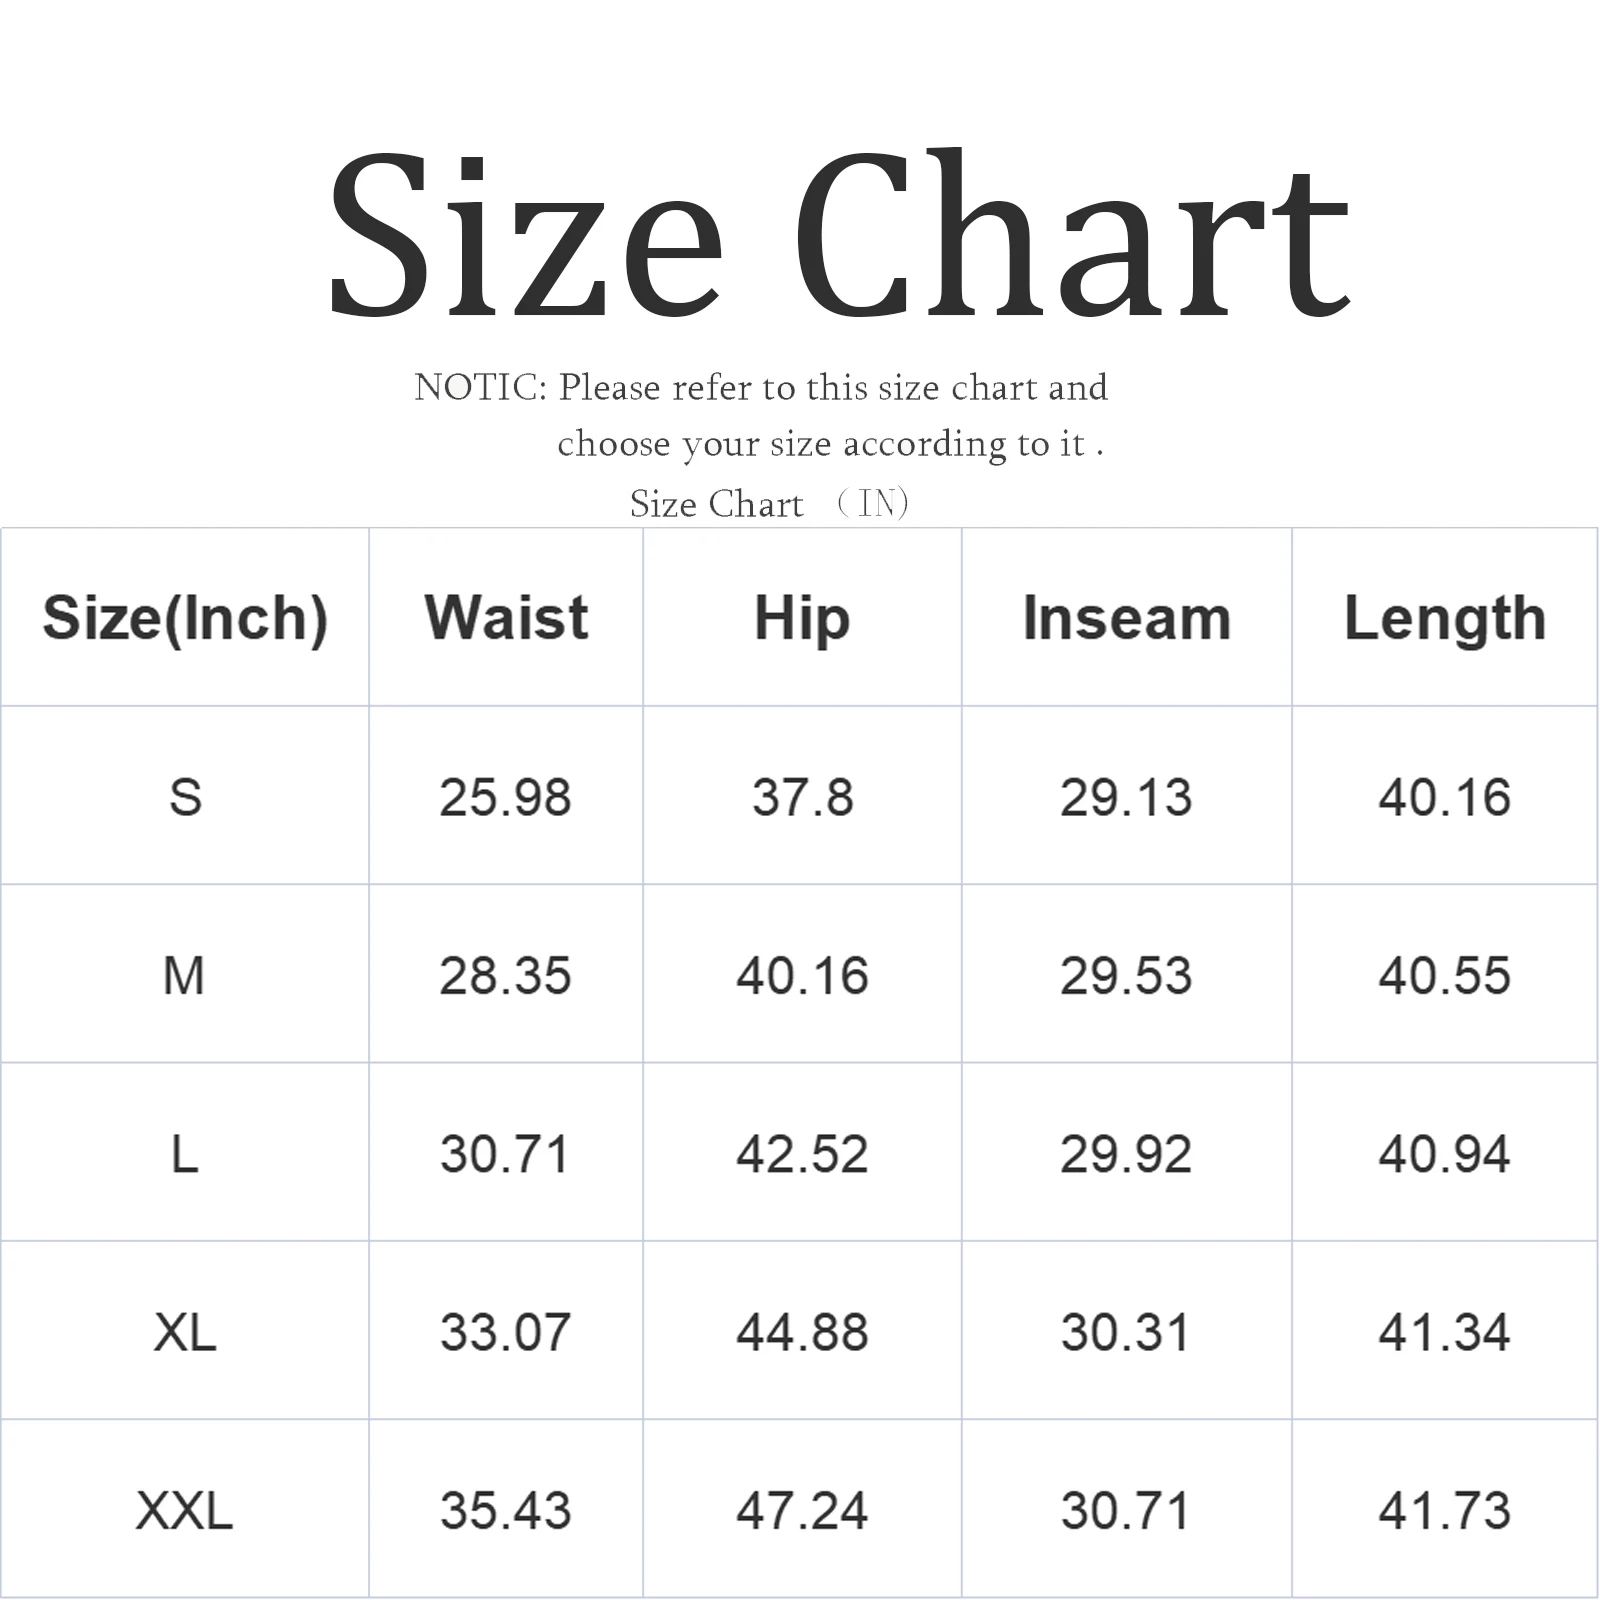Click waist value 35.43 for XXL
Viewport: 1600px width, 1600px height.
click(x=505, y=1510)
